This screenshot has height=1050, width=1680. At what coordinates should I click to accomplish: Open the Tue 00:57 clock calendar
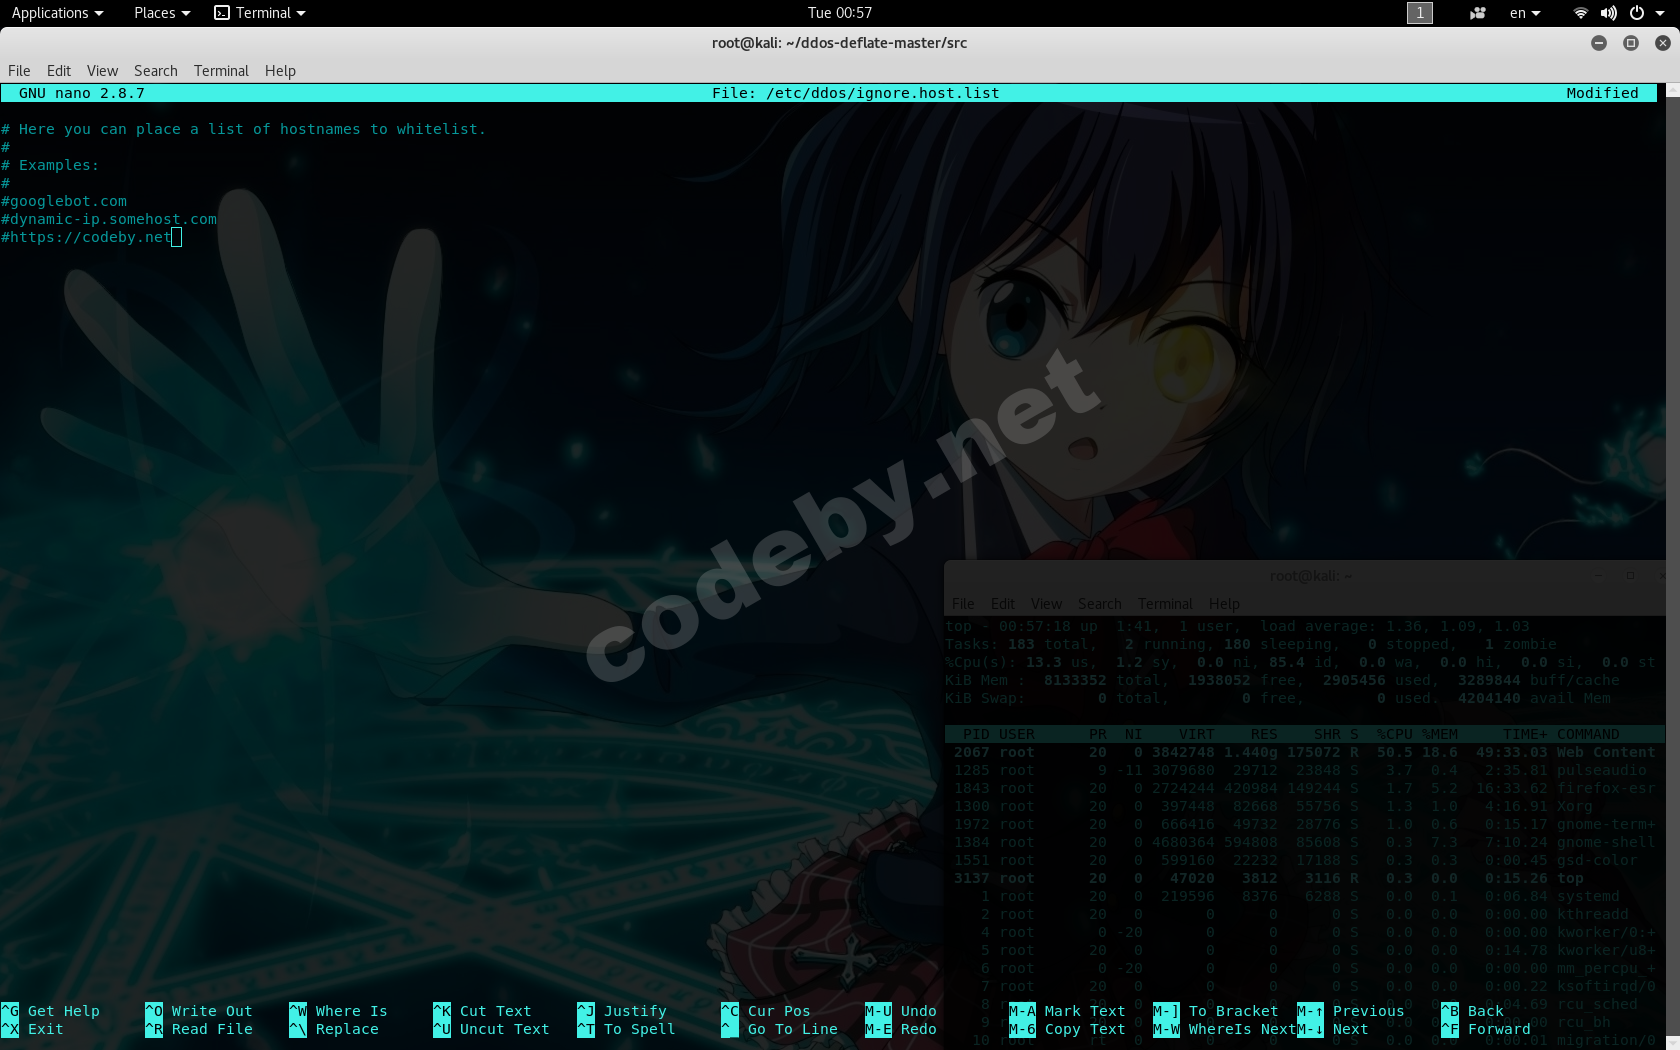tap(840, 13)
